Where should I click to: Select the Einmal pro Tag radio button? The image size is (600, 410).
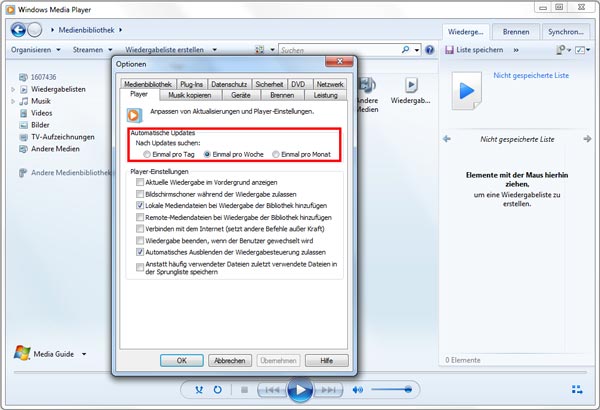[x=147, y=154]
